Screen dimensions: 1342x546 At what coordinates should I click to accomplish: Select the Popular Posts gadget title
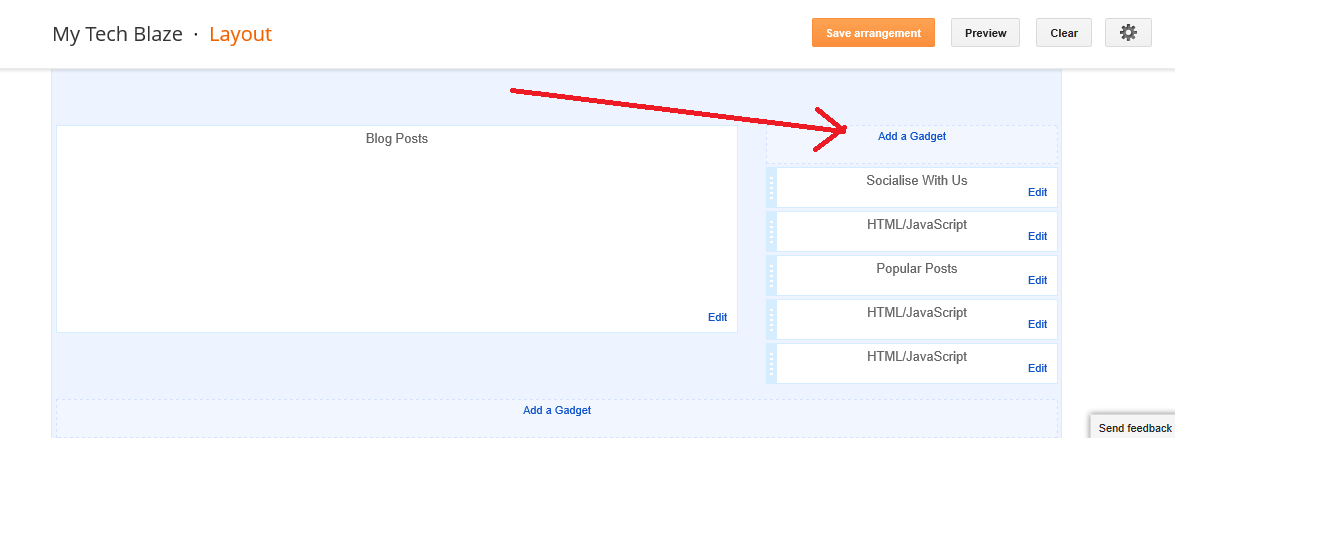point(917,268)
